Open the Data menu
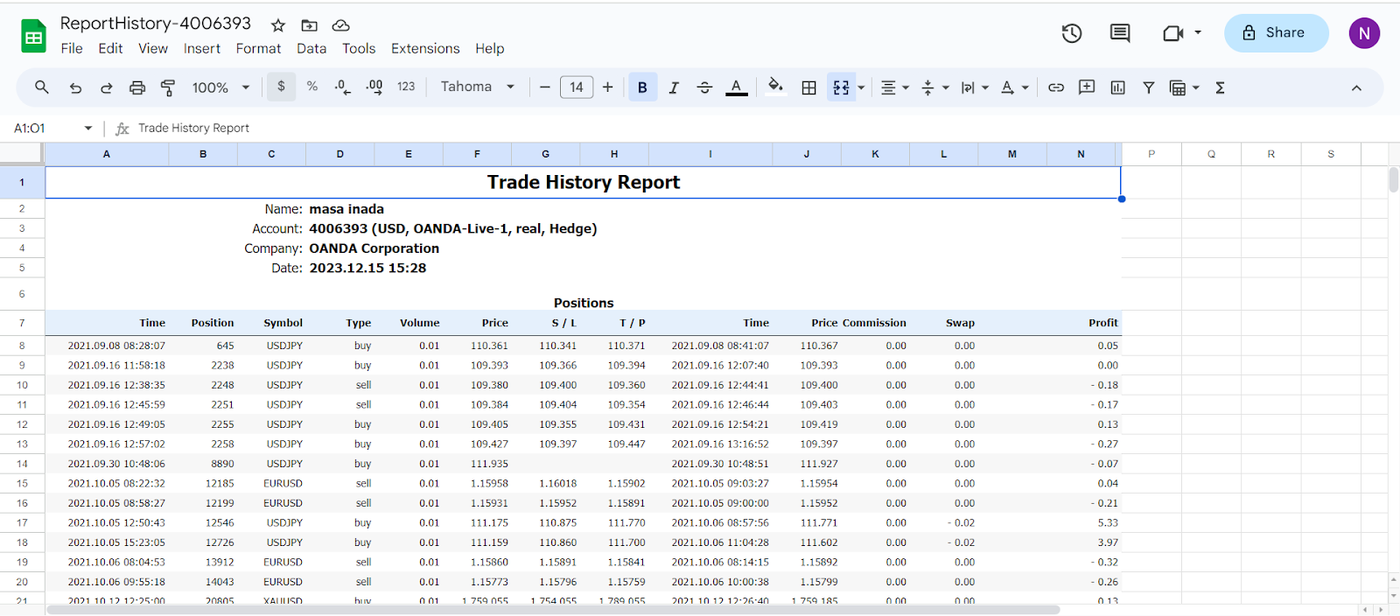This screenshot has height=616, width=1400. click(x=311, y=48)
